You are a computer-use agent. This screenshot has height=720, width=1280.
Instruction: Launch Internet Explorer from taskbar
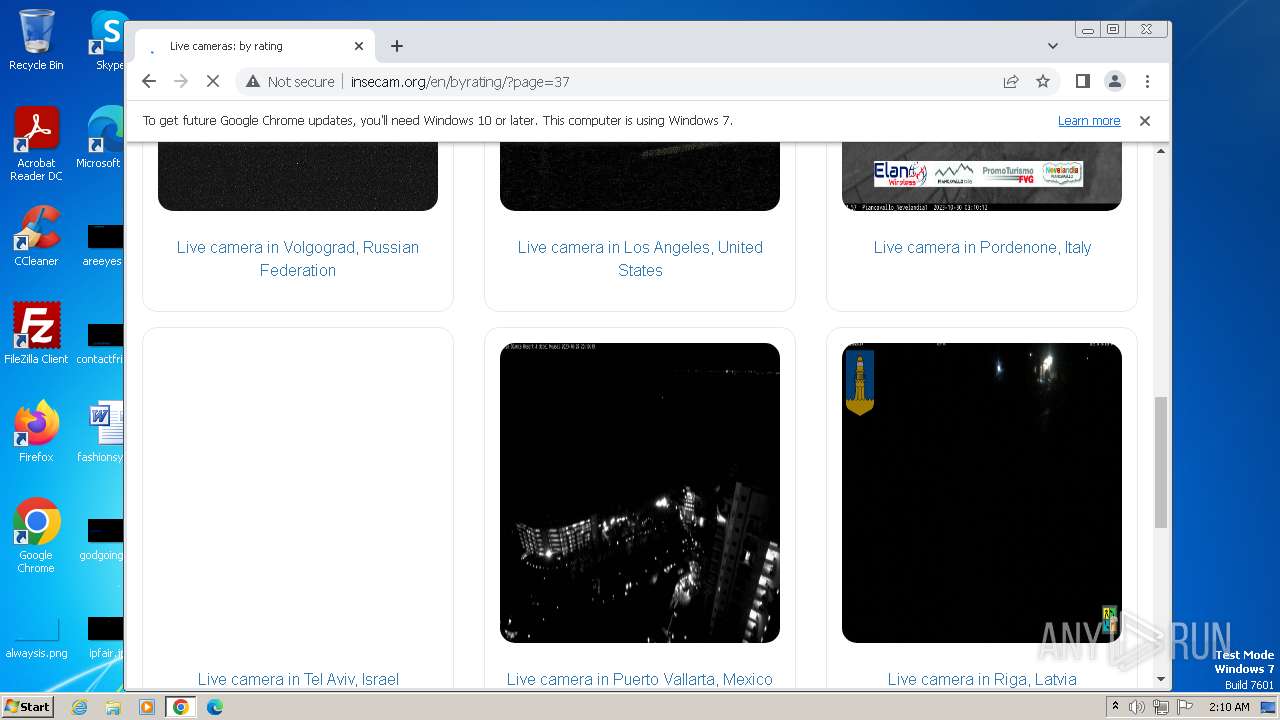[79, 707]
